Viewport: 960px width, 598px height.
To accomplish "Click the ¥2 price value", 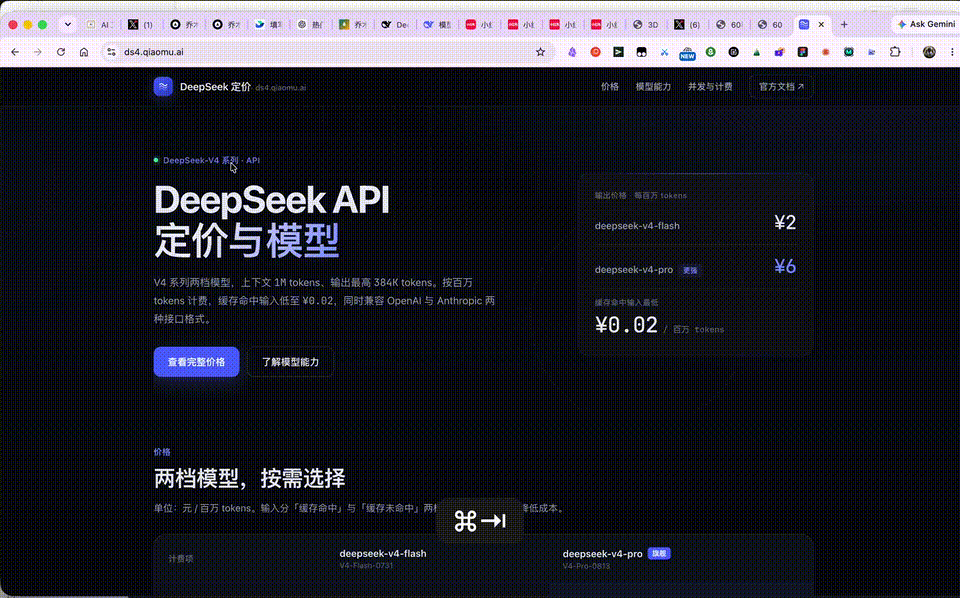I will click(x=785, y=223).
